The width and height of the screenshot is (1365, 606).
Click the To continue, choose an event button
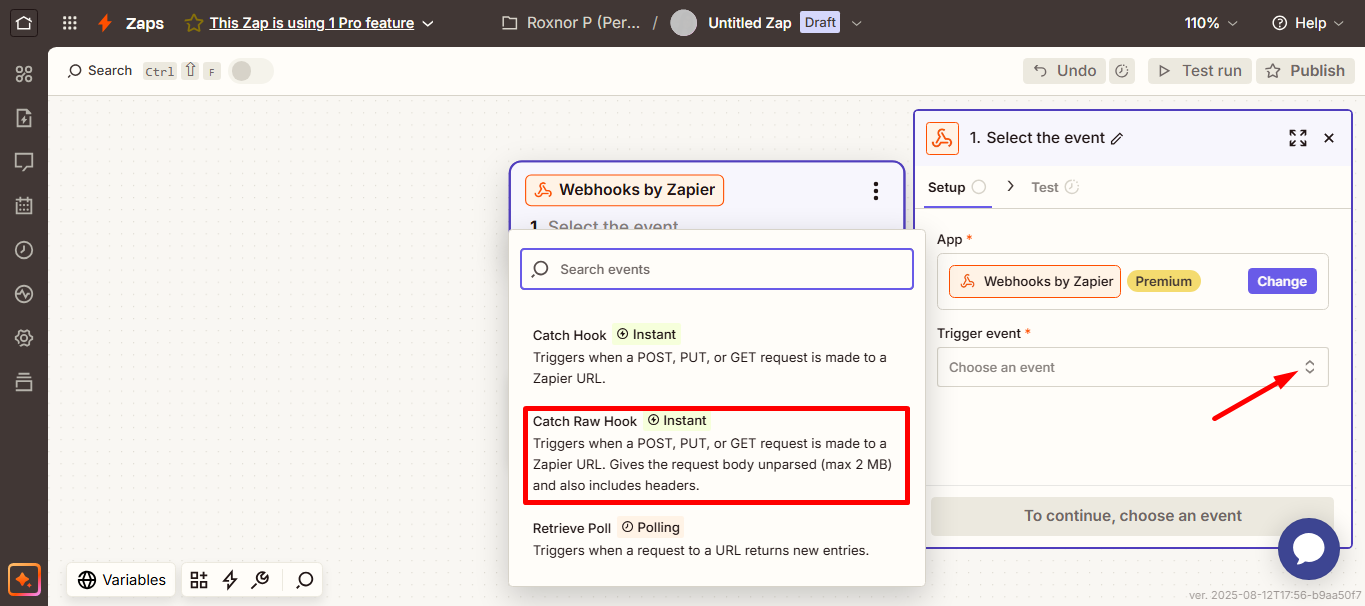1132,516
